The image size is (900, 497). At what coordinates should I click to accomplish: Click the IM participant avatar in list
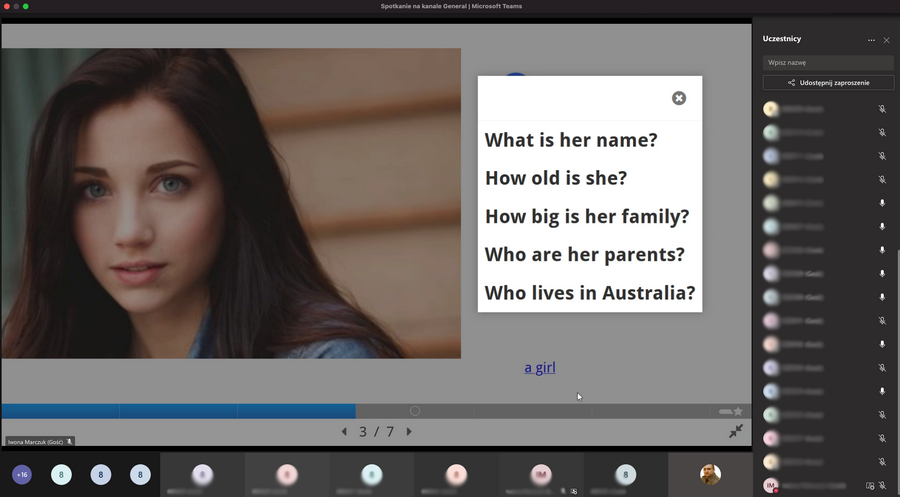tap(770, 486)
